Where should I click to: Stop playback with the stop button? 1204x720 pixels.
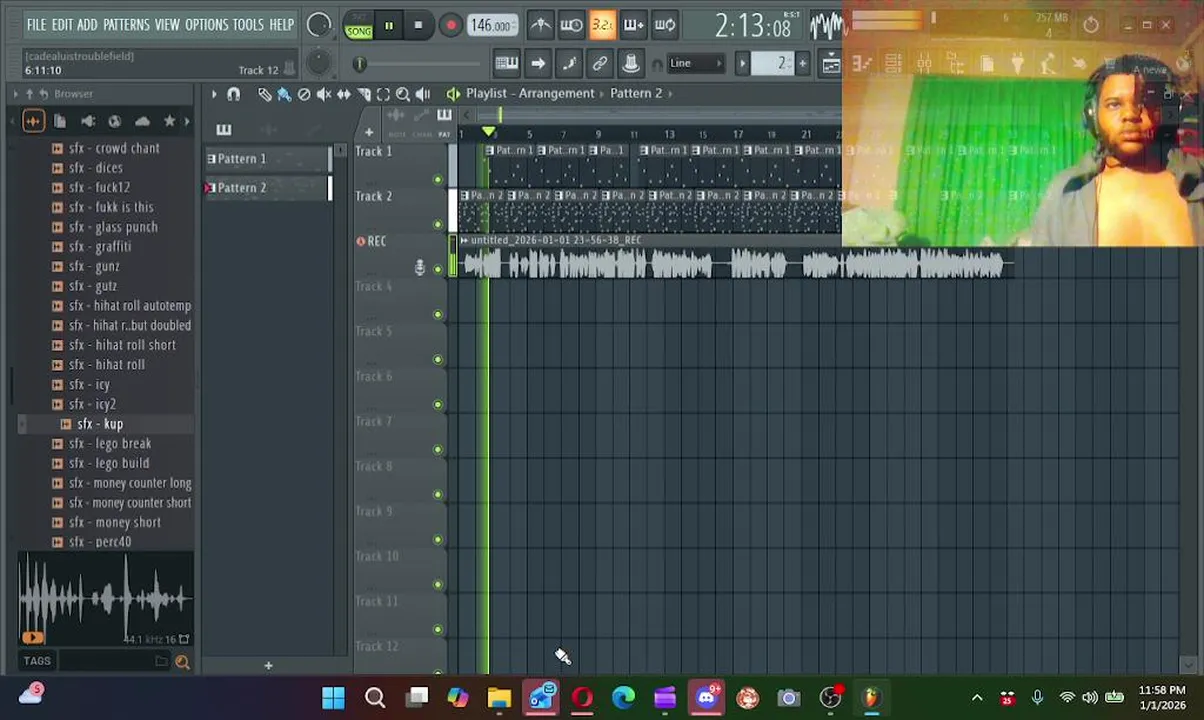pyautogui.click(x=418, y=25)
